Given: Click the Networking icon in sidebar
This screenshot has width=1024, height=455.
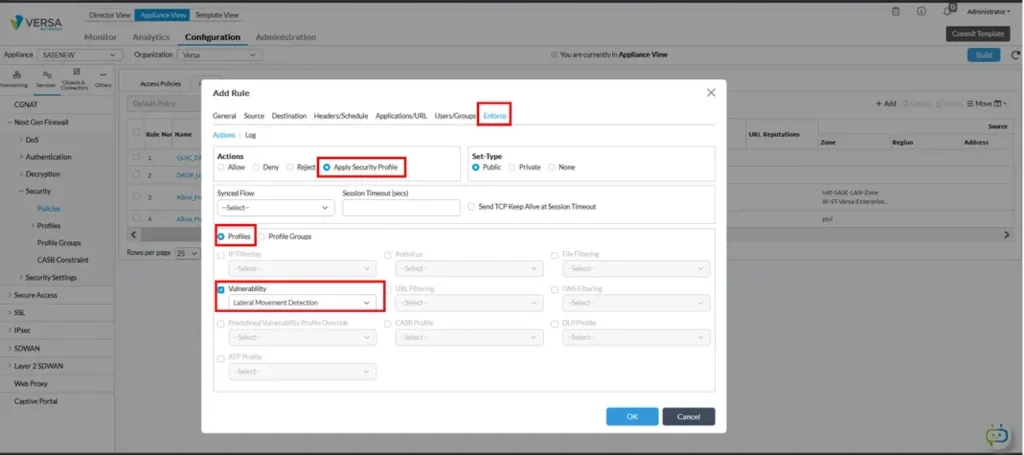Looking at the screenshot, I should tap(17, 77).
